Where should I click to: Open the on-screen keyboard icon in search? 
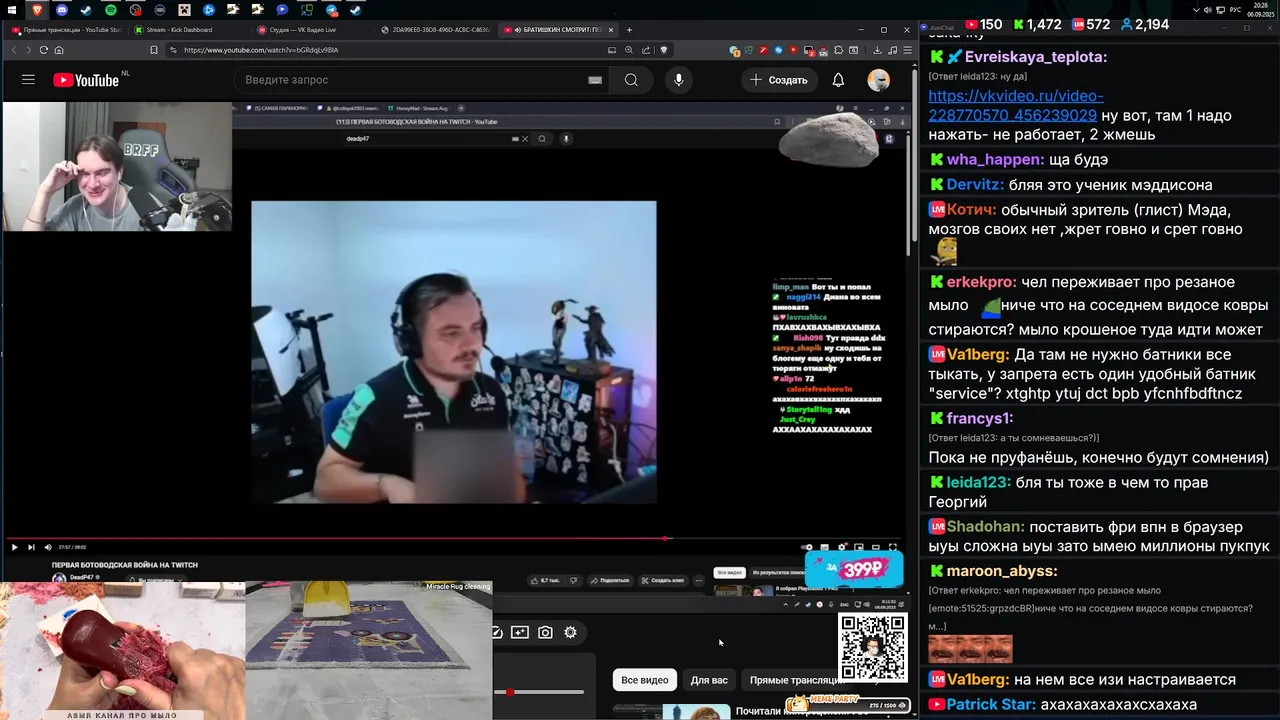click(595, 80)
